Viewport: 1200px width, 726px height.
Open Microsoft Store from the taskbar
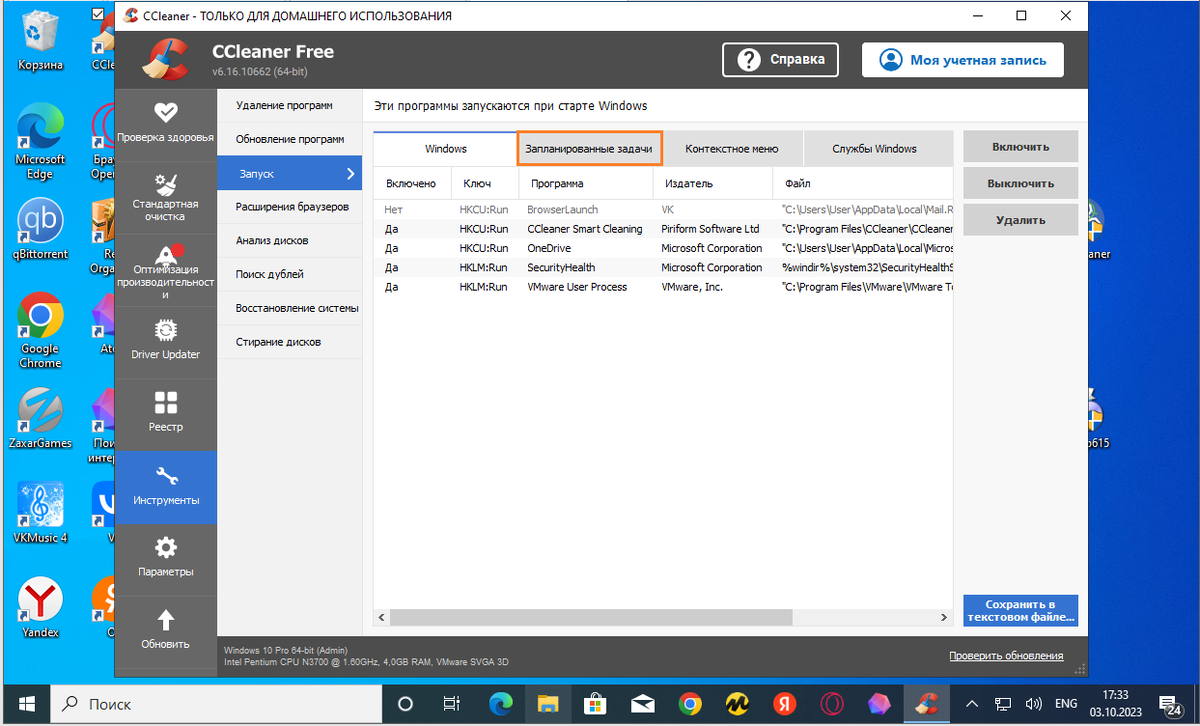[594, 704]
